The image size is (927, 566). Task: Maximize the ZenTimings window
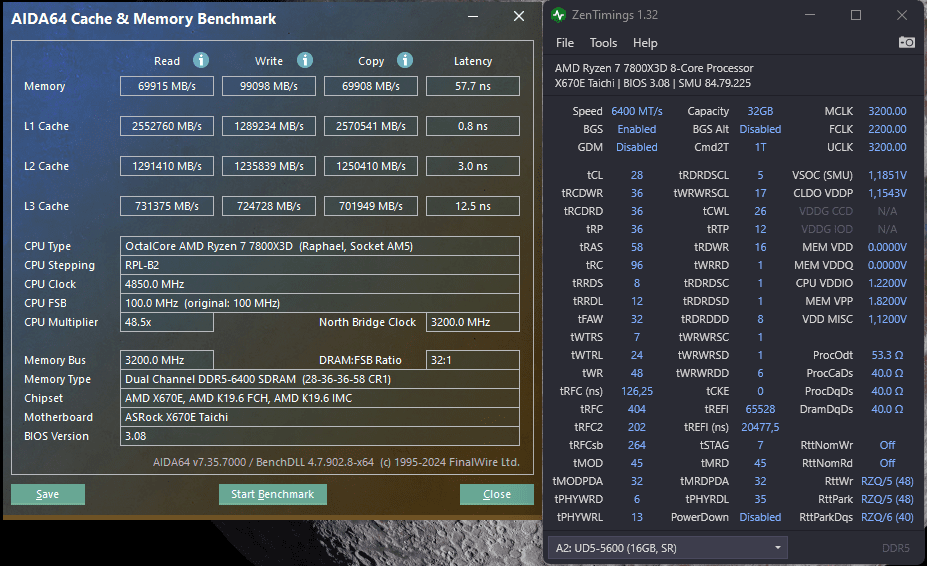pyautogui.click(x=855, y=15)
